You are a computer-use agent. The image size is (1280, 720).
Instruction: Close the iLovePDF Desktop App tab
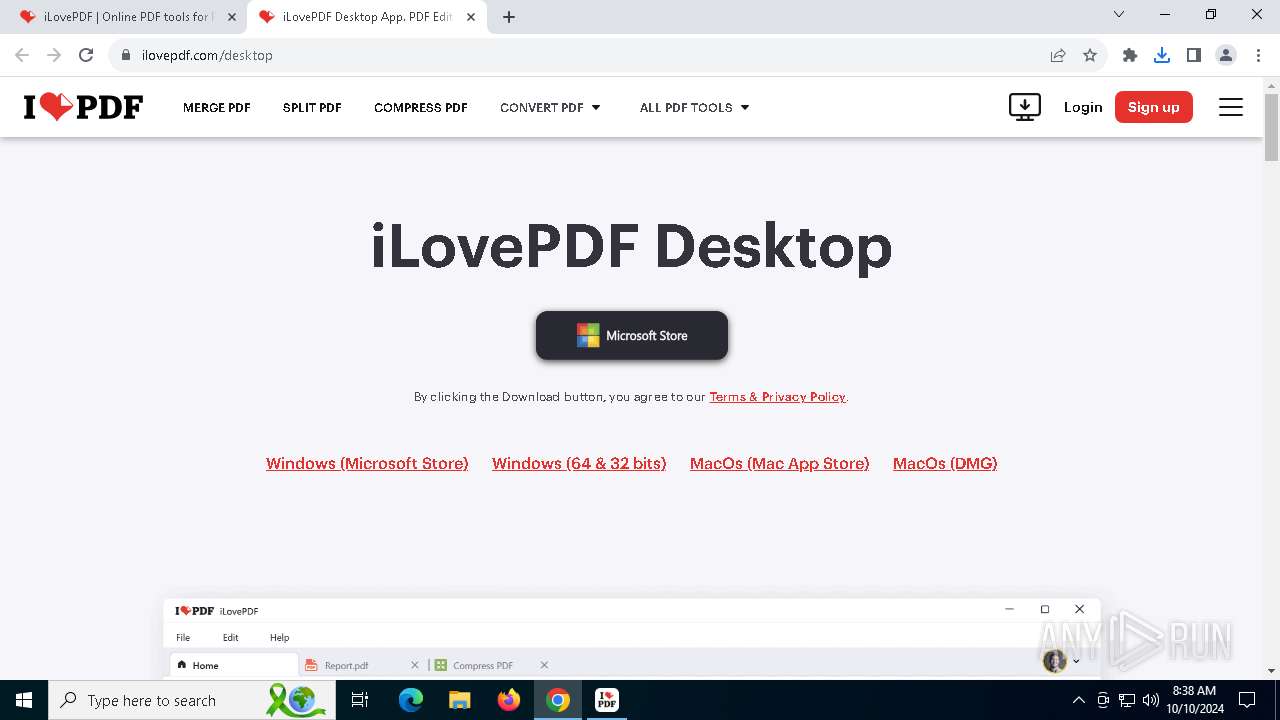[470, 17]
